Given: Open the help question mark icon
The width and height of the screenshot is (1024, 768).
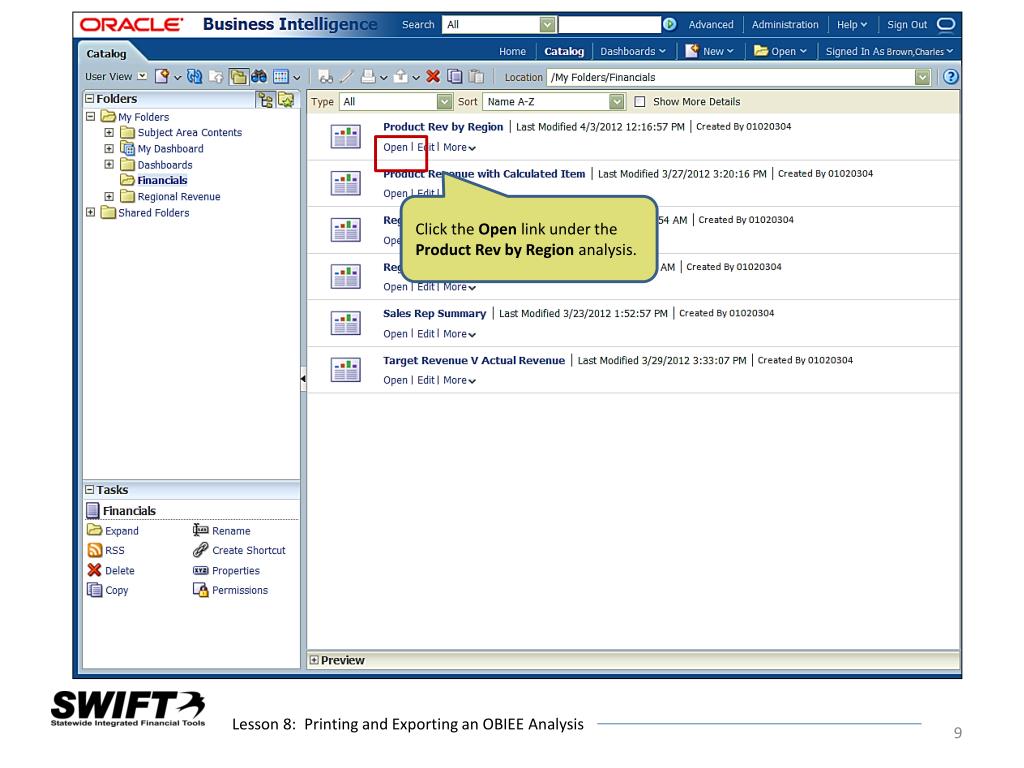Looking at the screenshot, I should point(951,76).
